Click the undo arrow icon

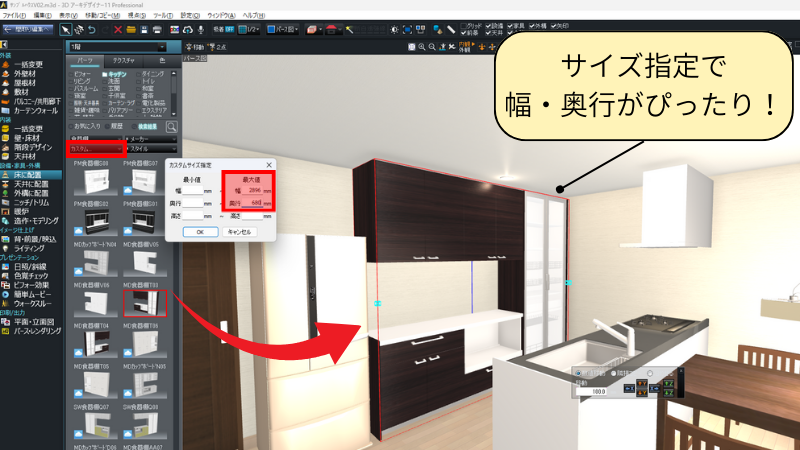coord(92,30)
